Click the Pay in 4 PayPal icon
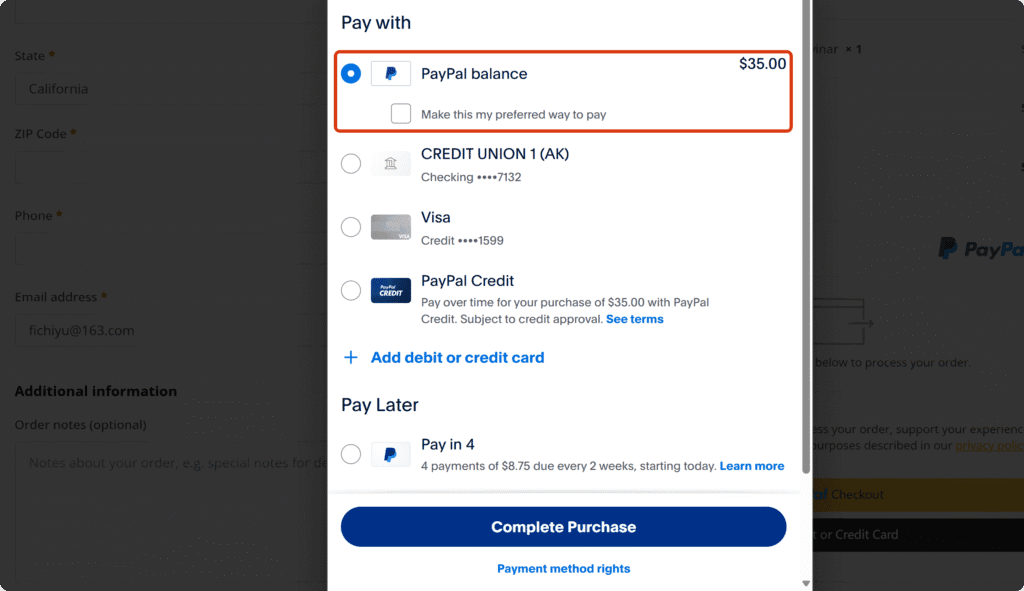 click(390, 455)
